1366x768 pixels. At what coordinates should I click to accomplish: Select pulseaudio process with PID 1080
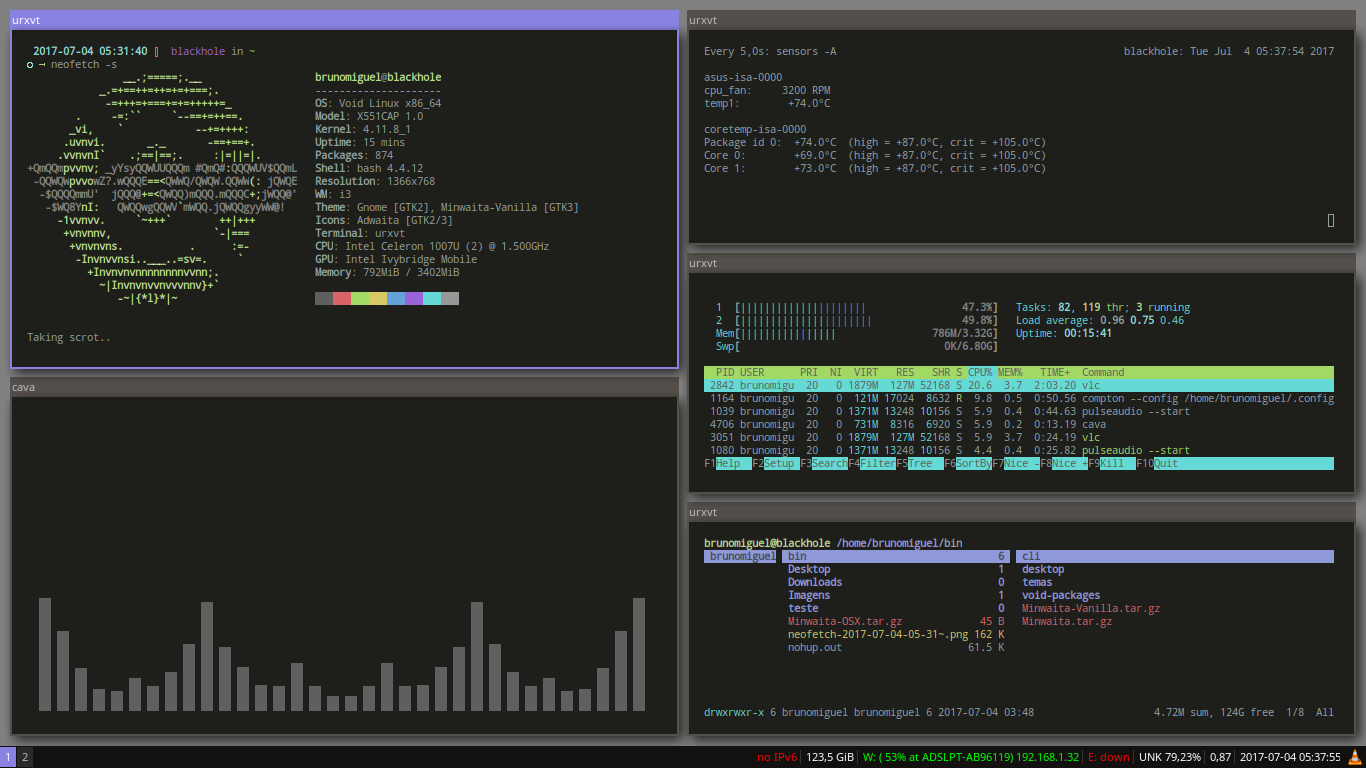tap(1018, 450)
